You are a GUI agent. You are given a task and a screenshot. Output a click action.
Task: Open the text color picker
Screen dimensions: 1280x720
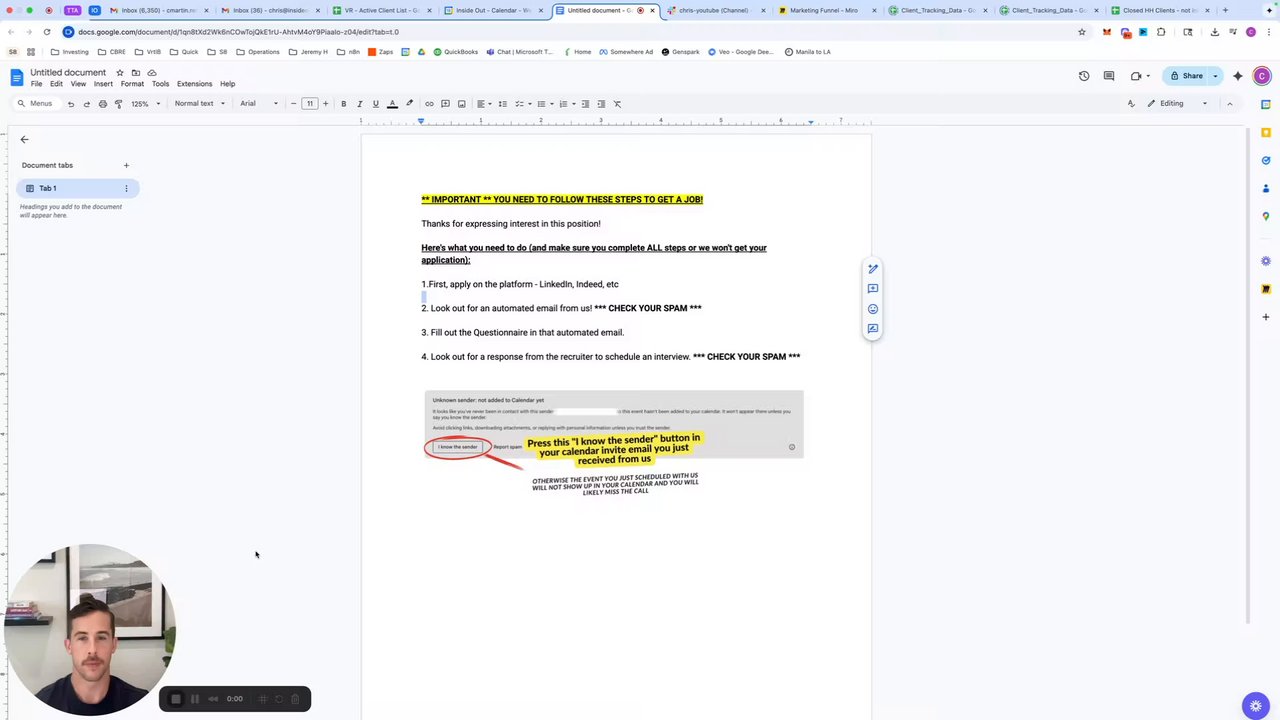pyautogui.click(x=392, y=104)
